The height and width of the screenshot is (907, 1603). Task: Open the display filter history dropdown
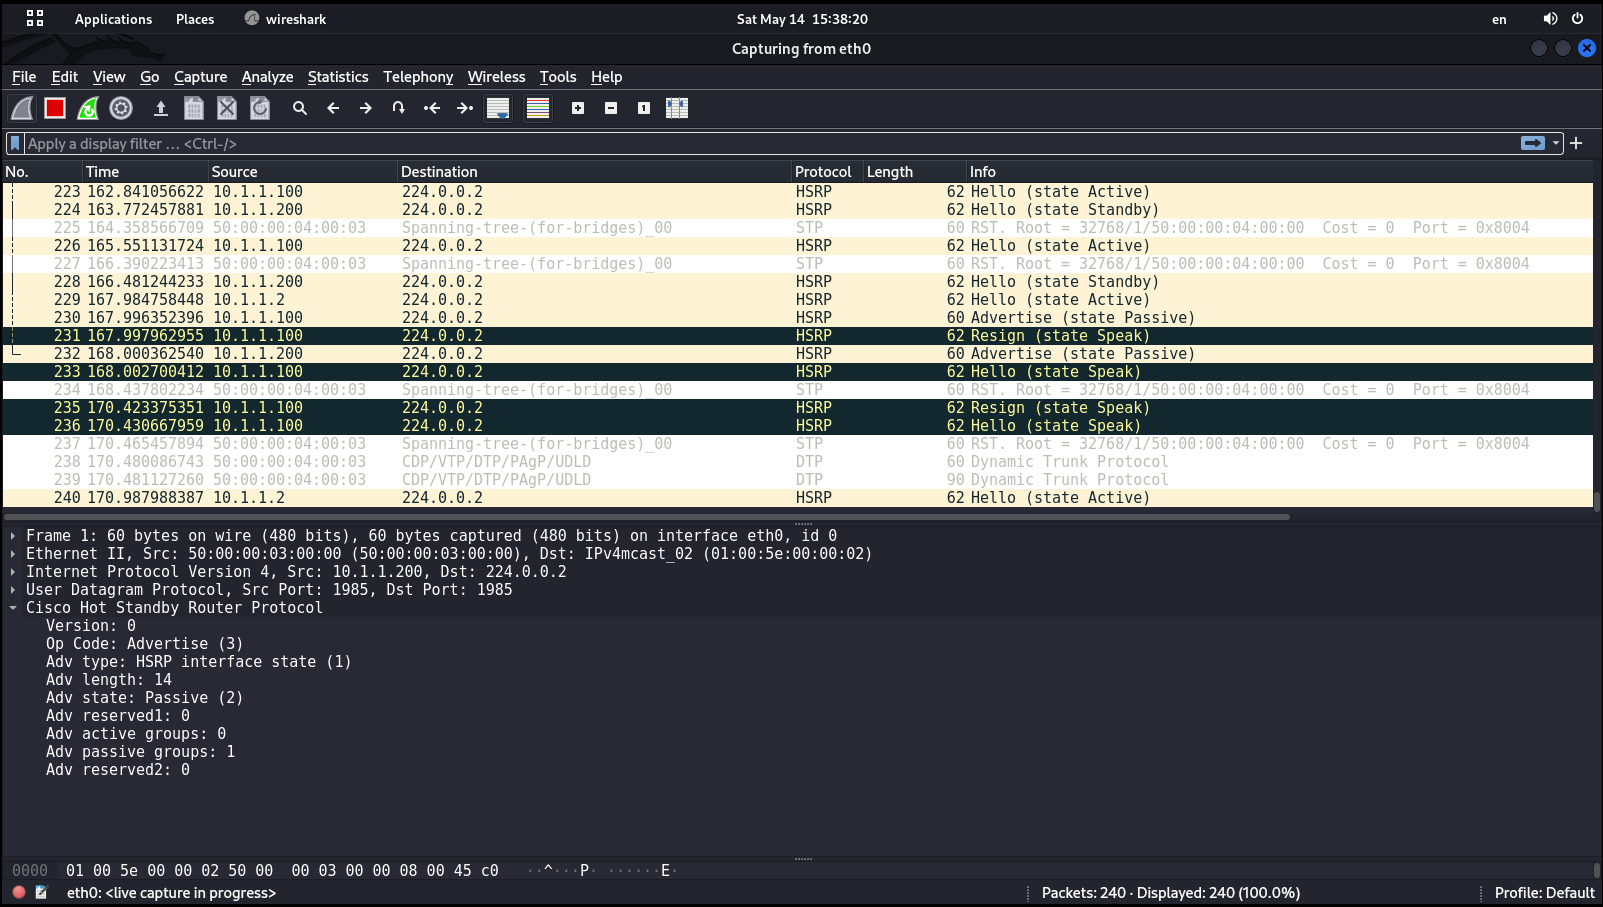pyautogui.click(x=1556, y=143)
